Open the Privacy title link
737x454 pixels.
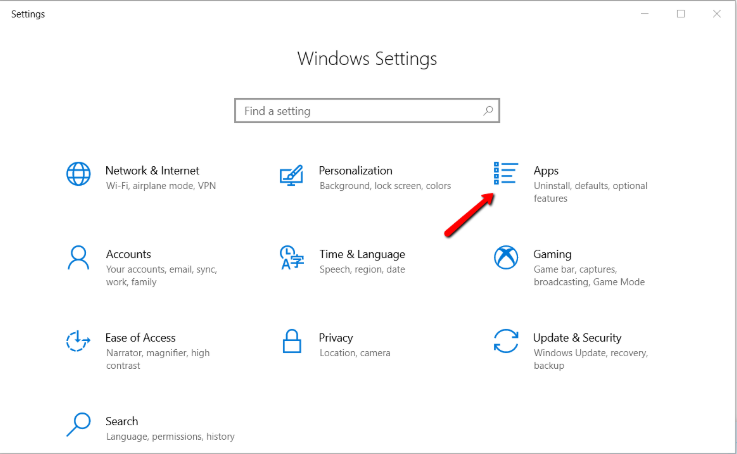click(x=336, y=338)
